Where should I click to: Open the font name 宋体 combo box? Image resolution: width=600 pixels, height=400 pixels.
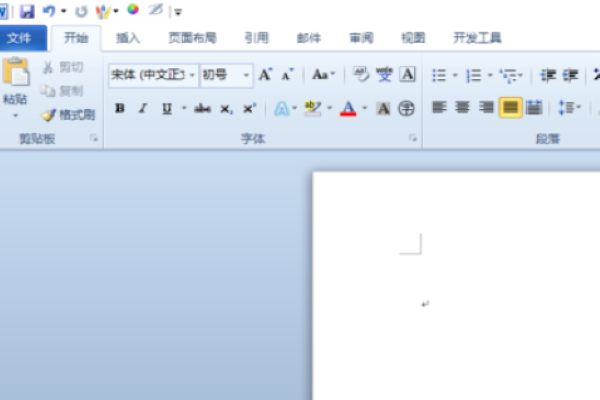[x=153, y=75]
